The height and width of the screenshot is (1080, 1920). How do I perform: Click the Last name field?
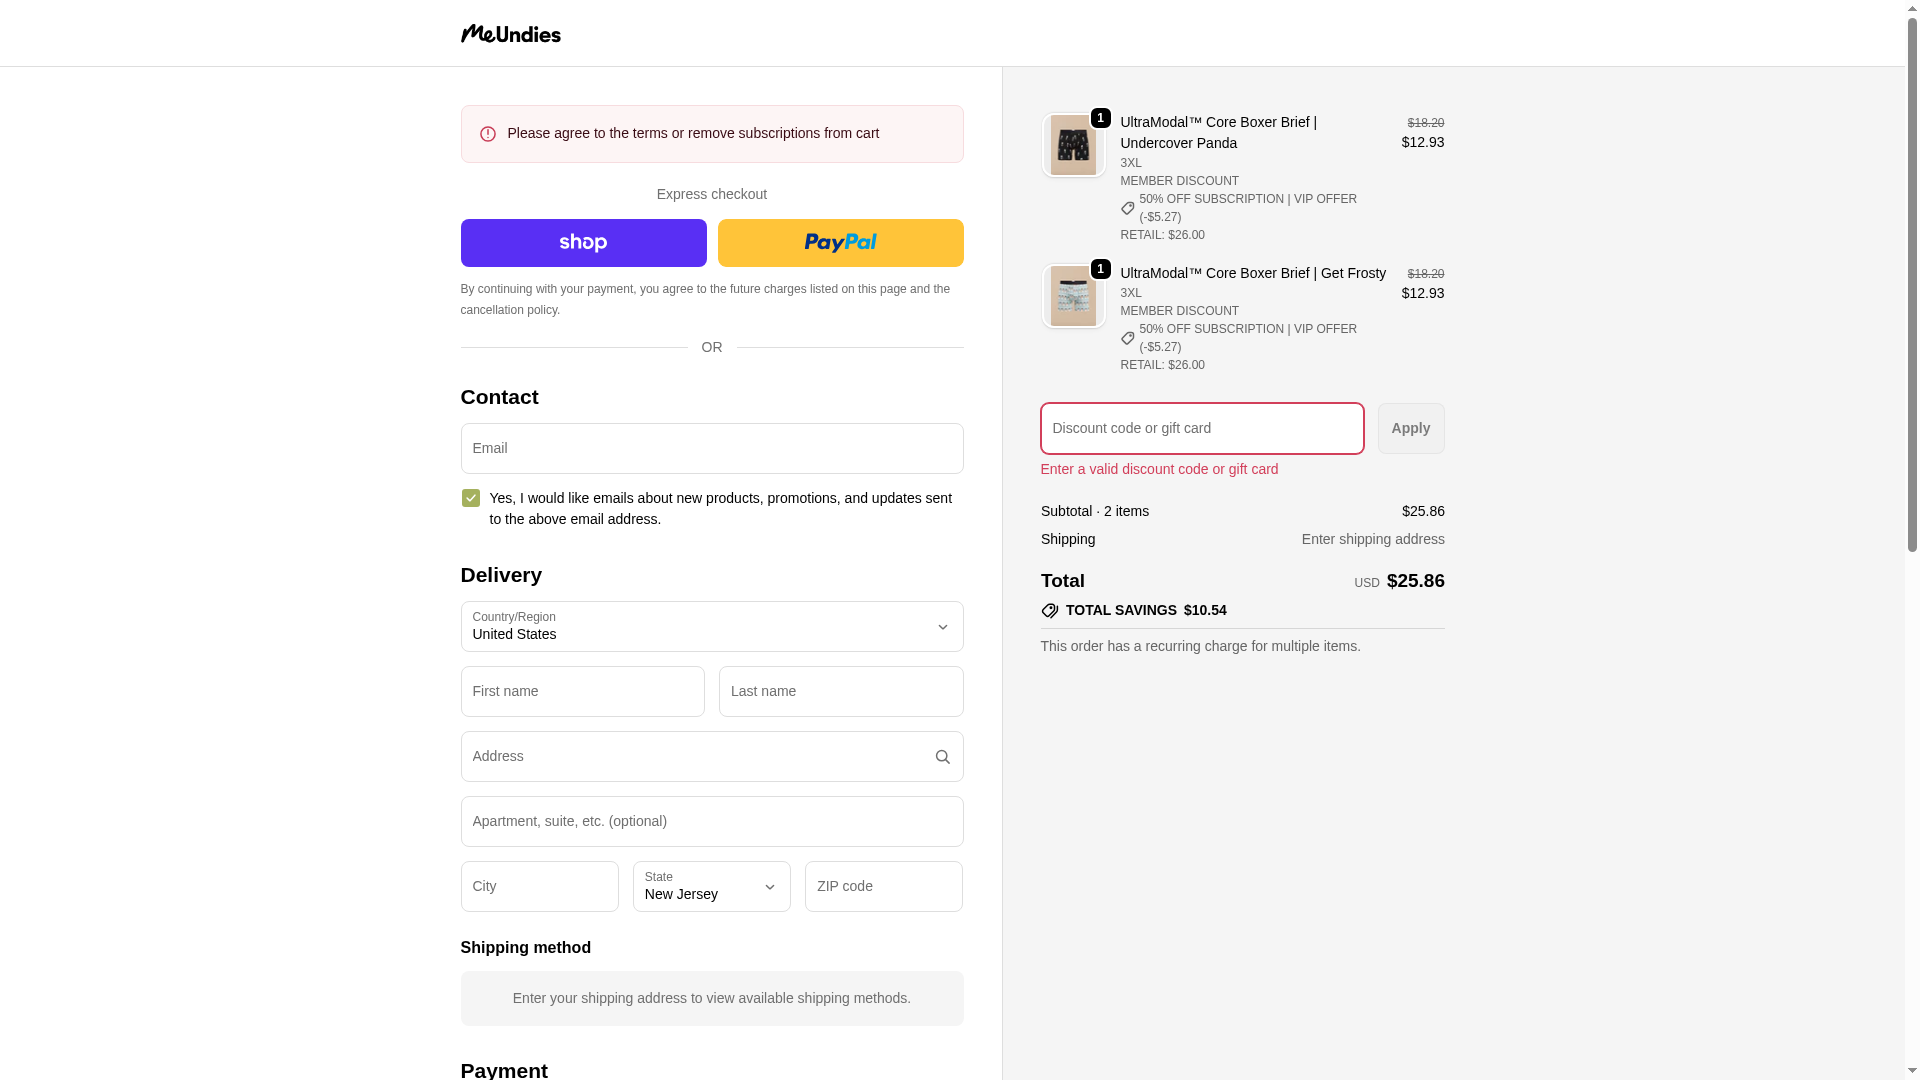(840, 692)
